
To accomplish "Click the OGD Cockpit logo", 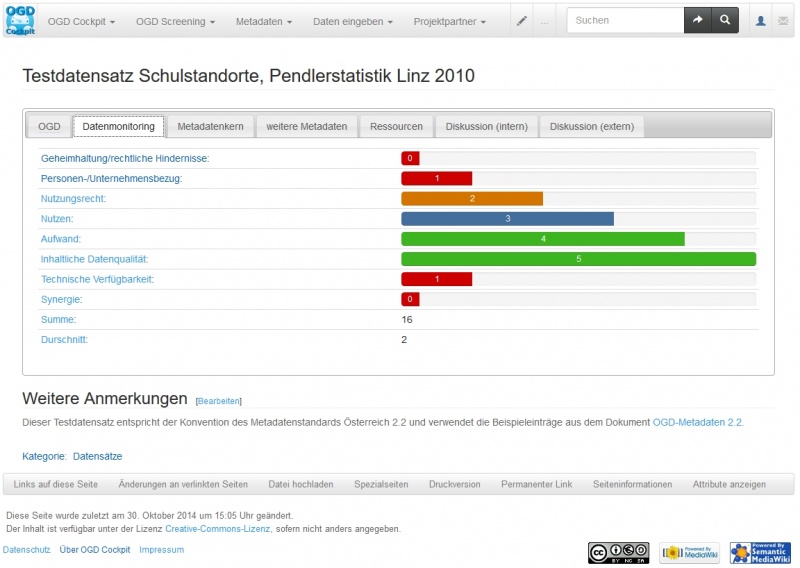I will (20, 20).
